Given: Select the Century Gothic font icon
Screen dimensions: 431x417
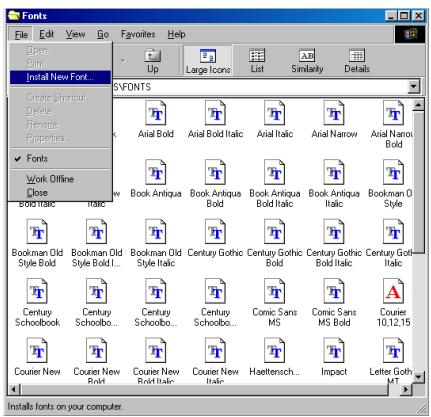Looking at the screenshot, I should point(215,232).
